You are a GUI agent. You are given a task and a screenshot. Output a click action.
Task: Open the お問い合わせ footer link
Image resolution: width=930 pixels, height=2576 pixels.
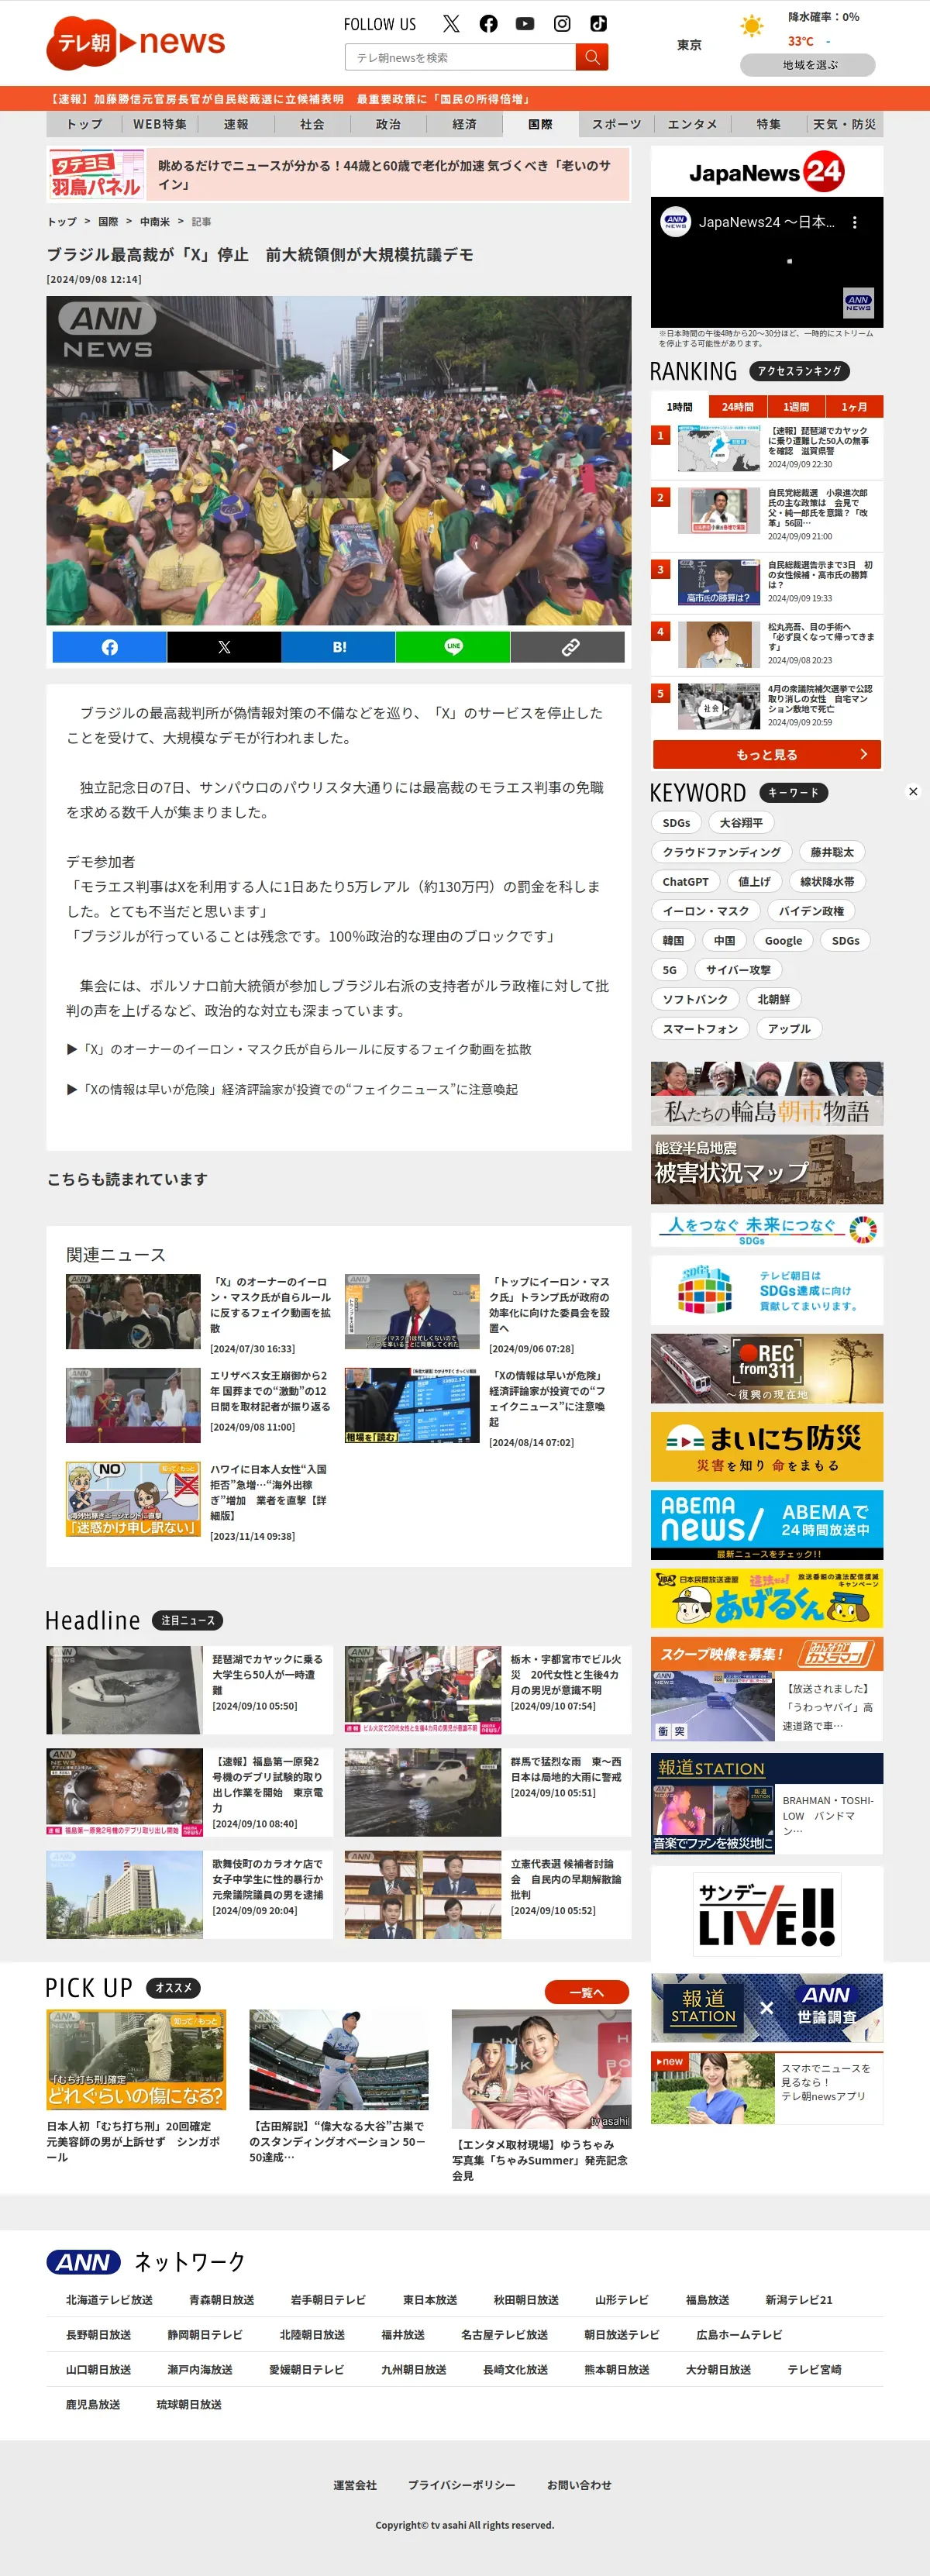click(579, 2485)
